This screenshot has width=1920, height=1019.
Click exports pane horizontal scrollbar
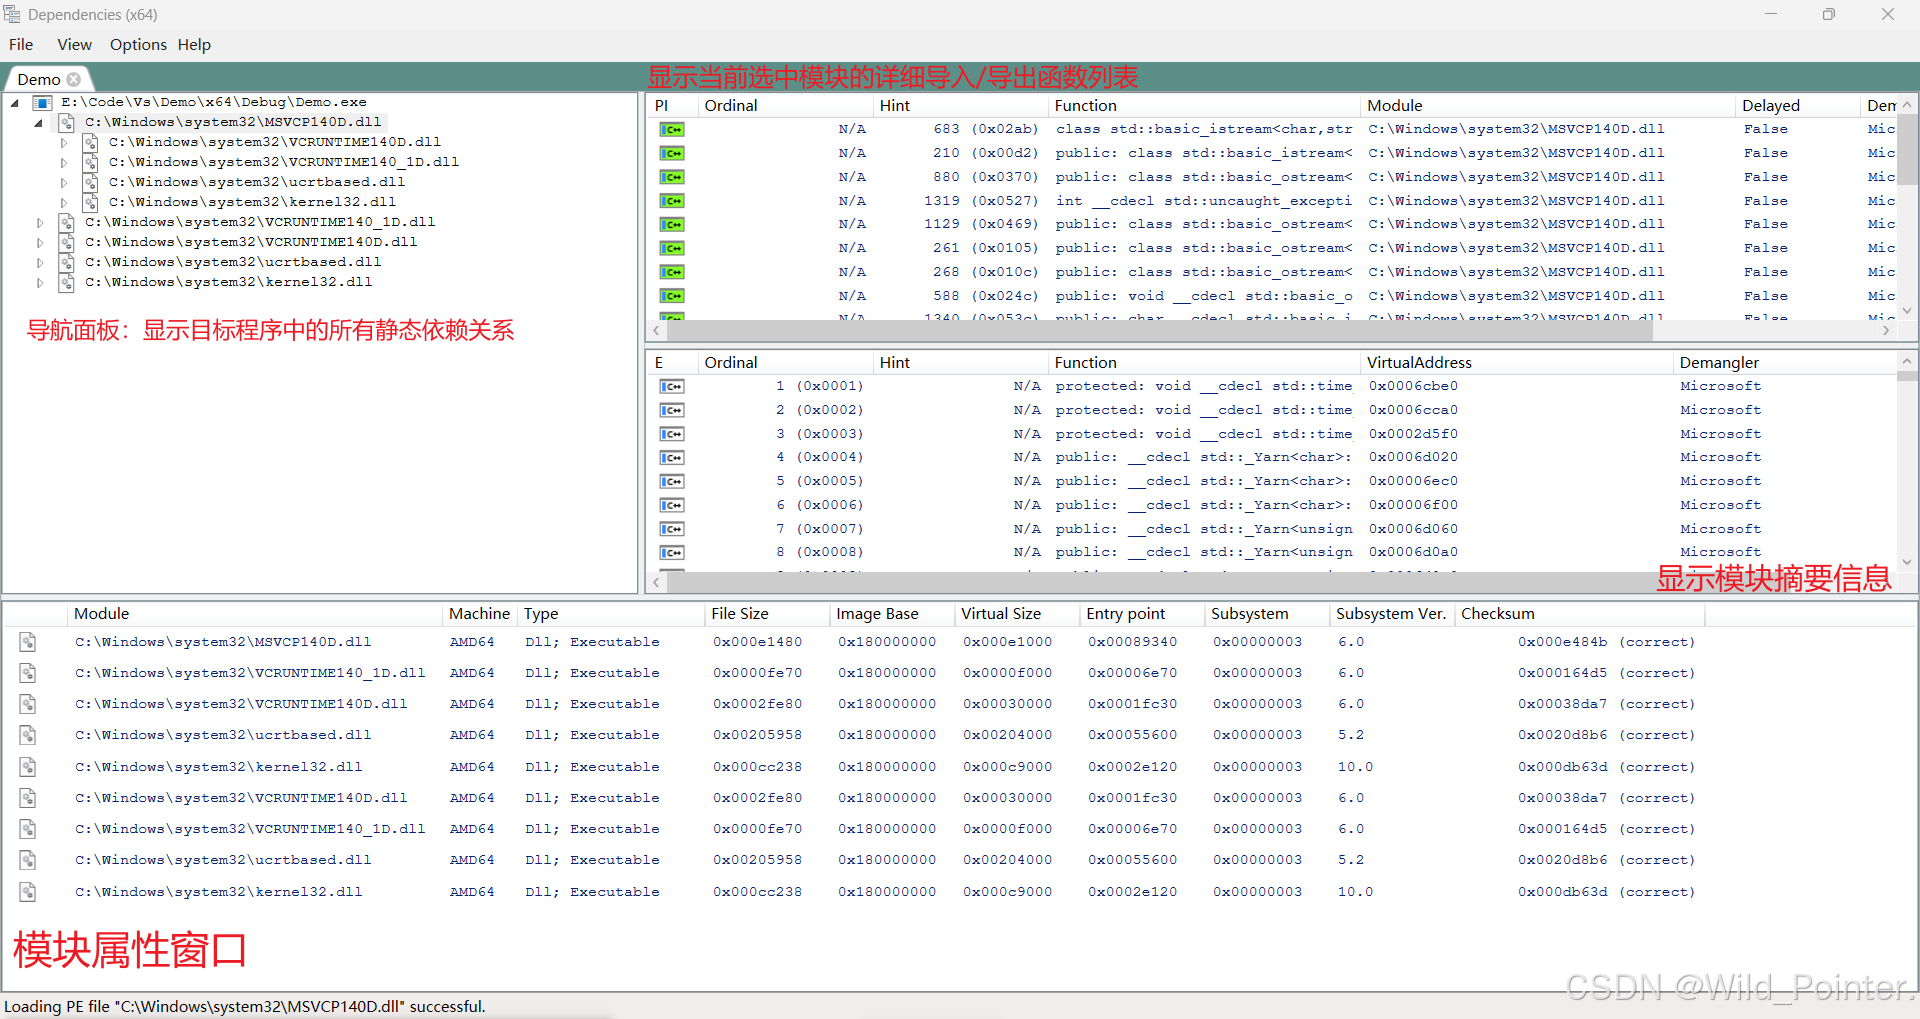click(x=1160, y=582)
